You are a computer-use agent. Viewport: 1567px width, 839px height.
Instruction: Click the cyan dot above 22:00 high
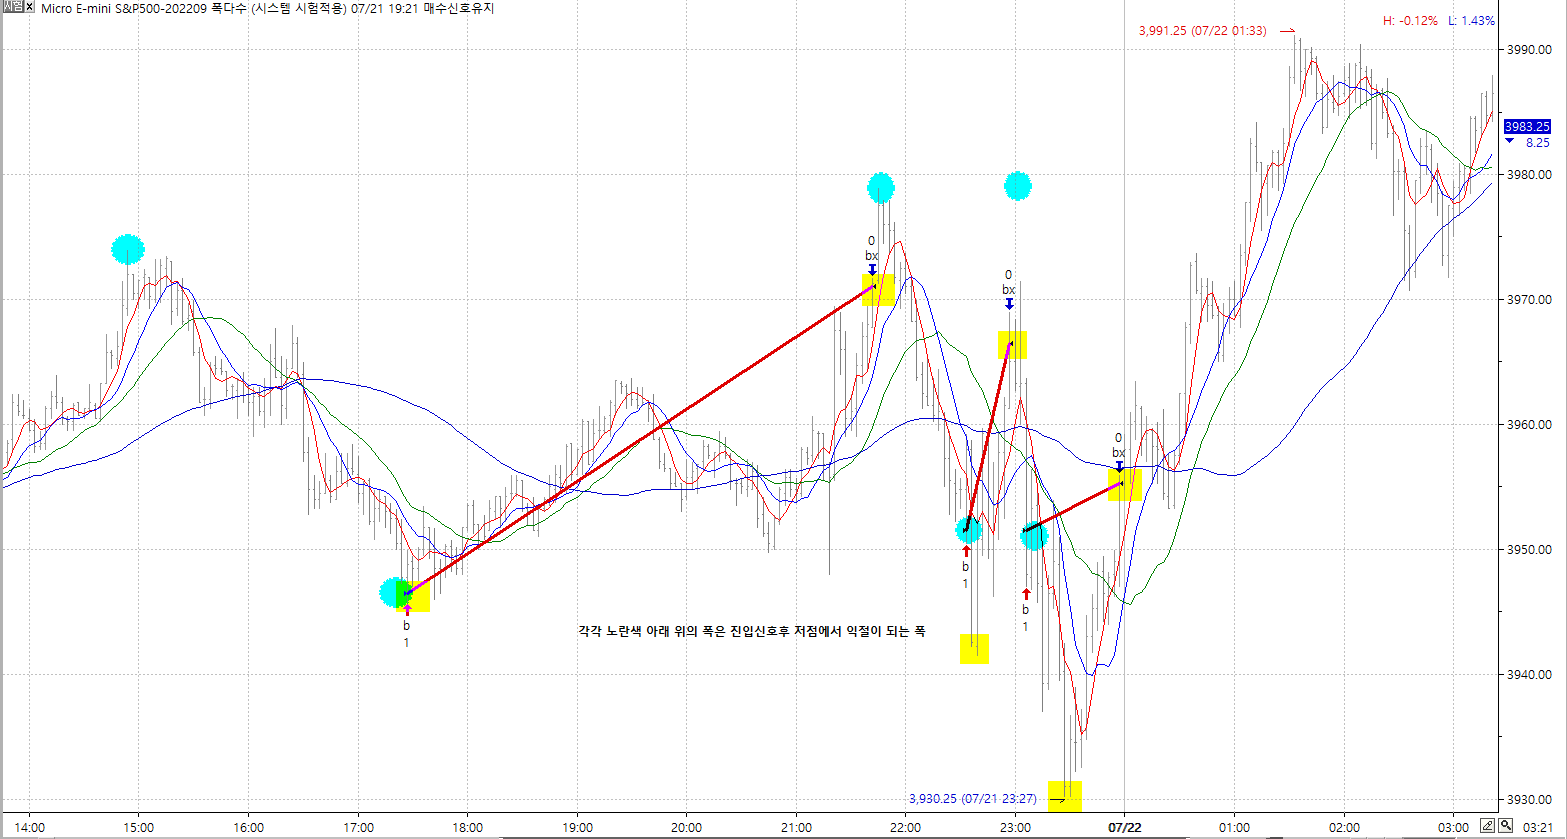tap(880, 187)
